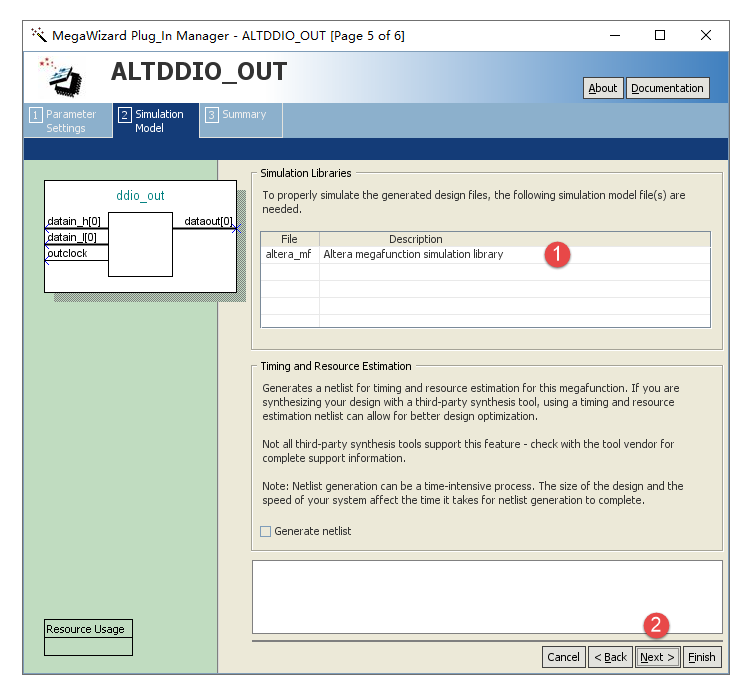Minimize the MegaWizard window
The image size is (753, 691).
click(615, 36)
